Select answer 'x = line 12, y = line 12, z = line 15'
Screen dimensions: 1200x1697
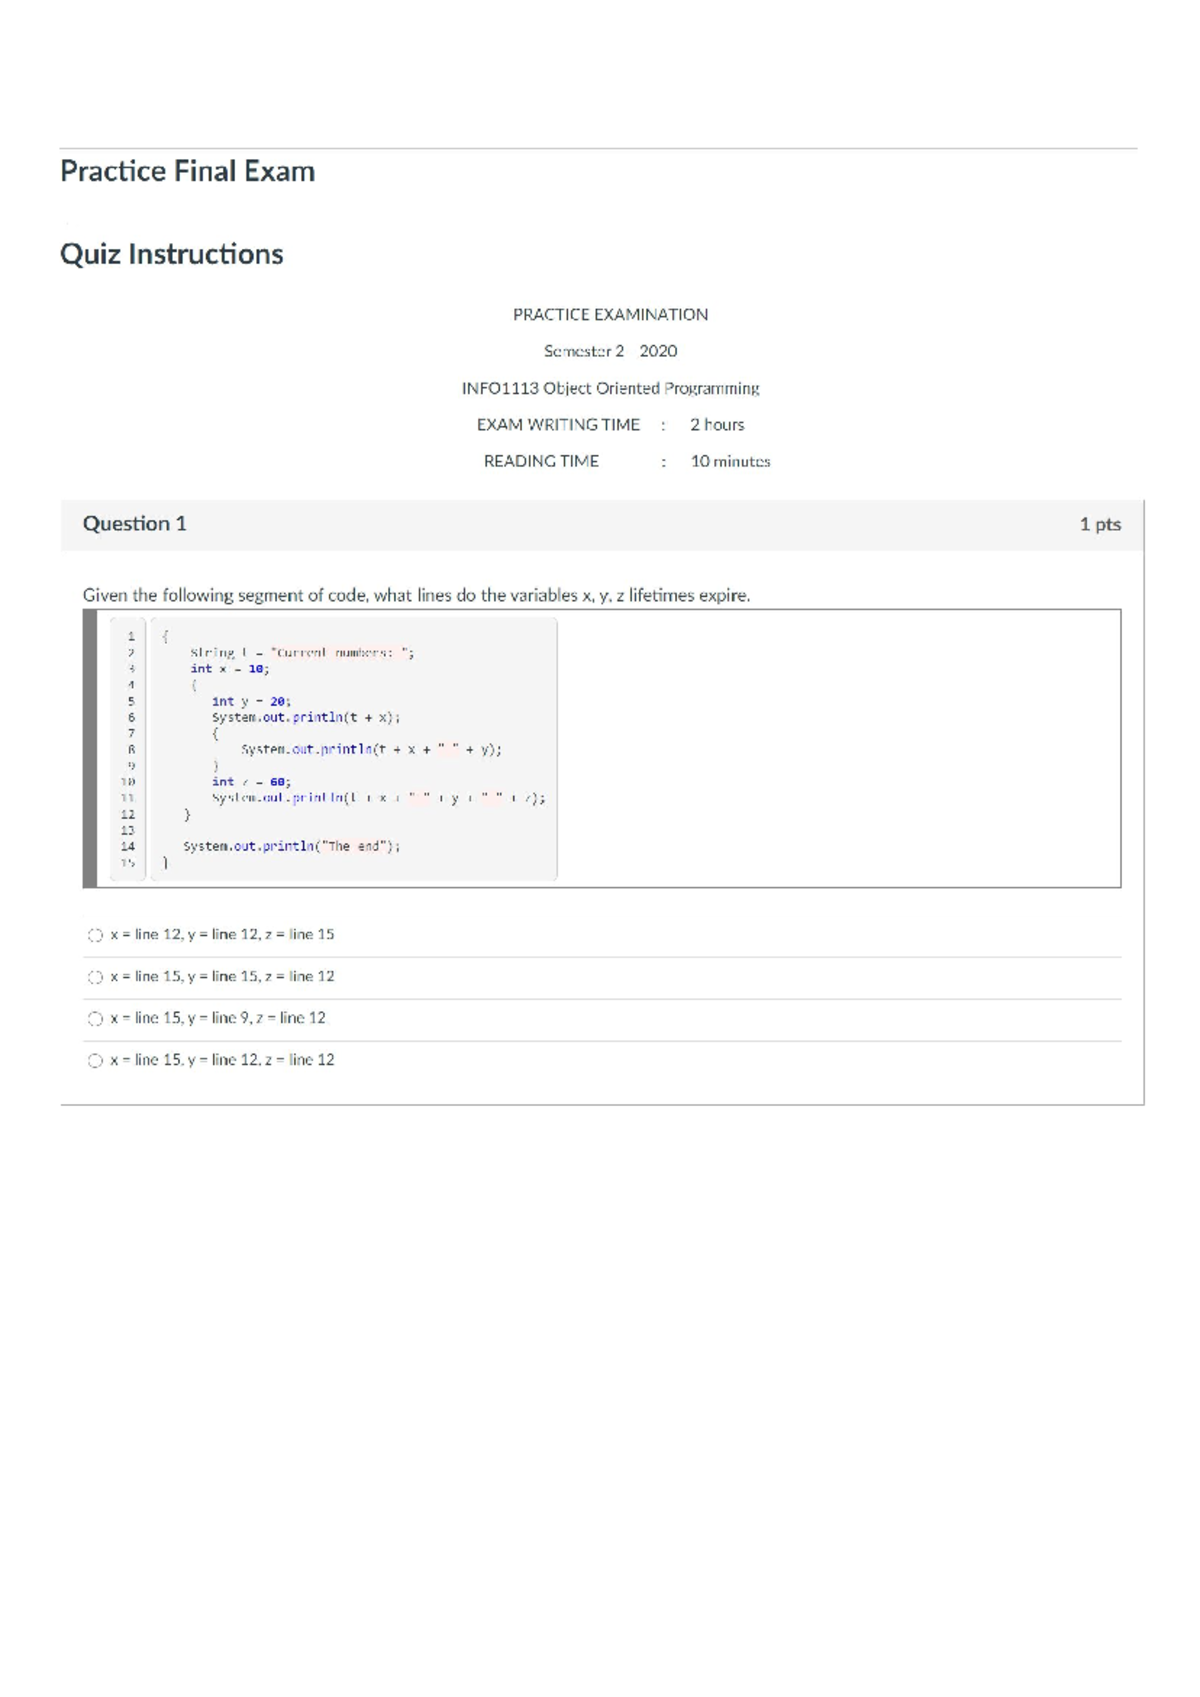[95, 935]
